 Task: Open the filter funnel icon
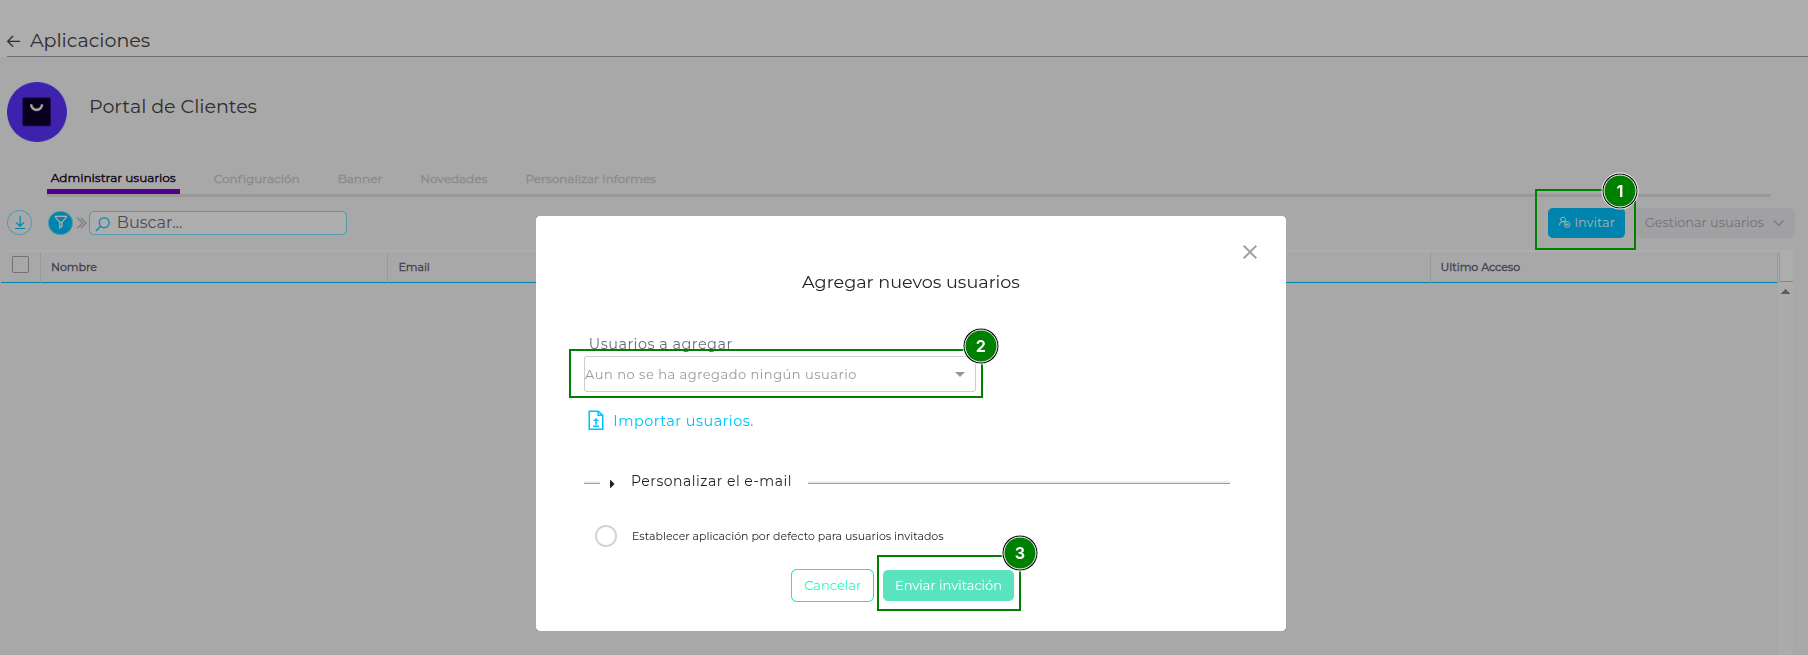click(60, 223)
